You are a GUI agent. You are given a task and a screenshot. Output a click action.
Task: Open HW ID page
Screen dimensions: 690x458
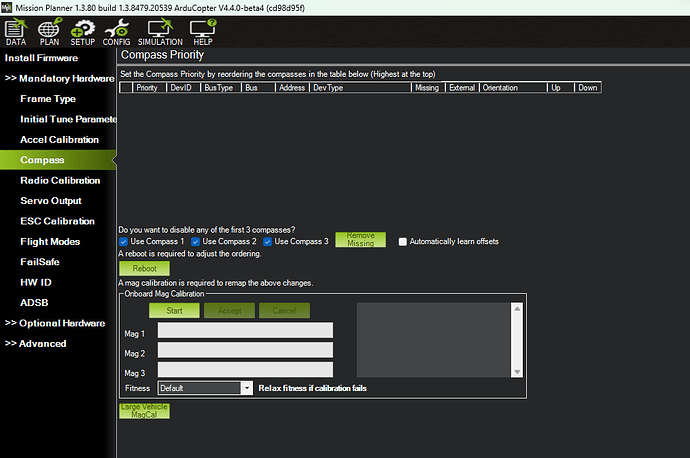(36, 282)
